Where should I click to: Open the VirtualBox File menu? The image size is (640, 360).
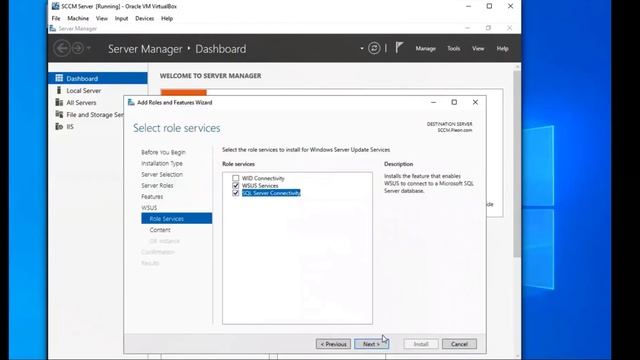(56, 18)
